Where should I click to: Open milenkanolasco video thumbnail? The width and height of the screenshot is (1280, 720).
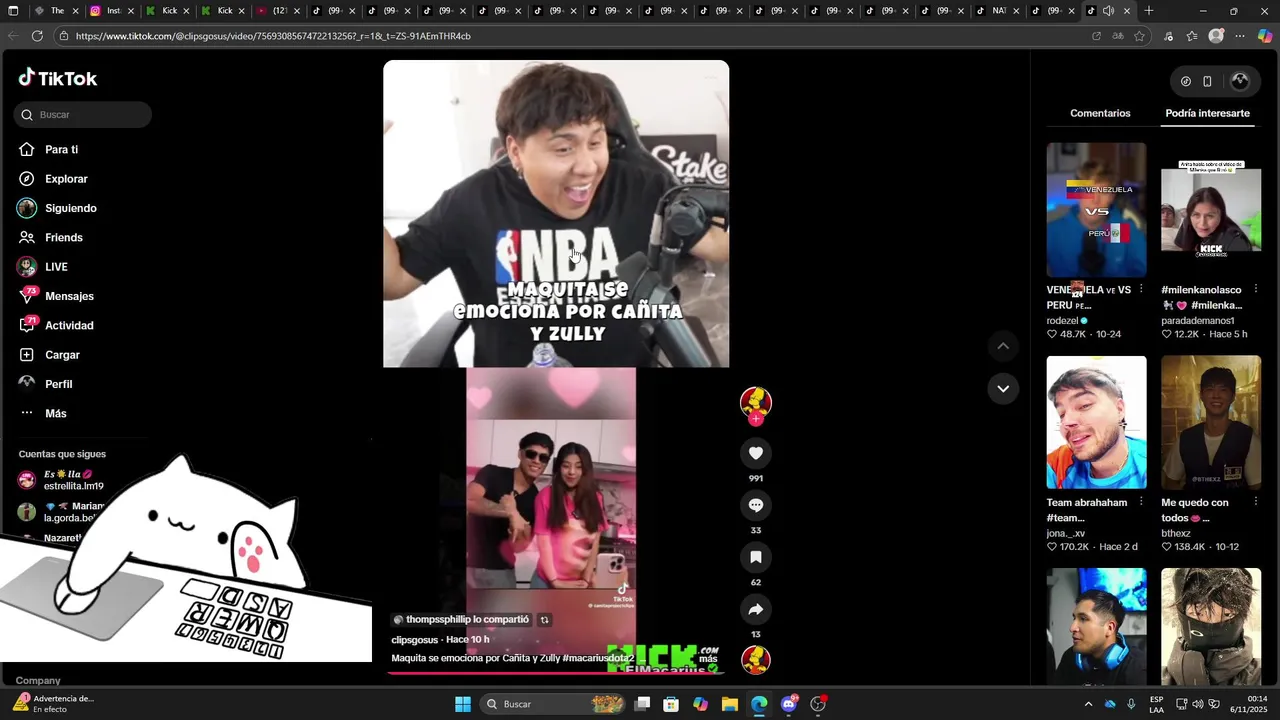pos(1211,210)
